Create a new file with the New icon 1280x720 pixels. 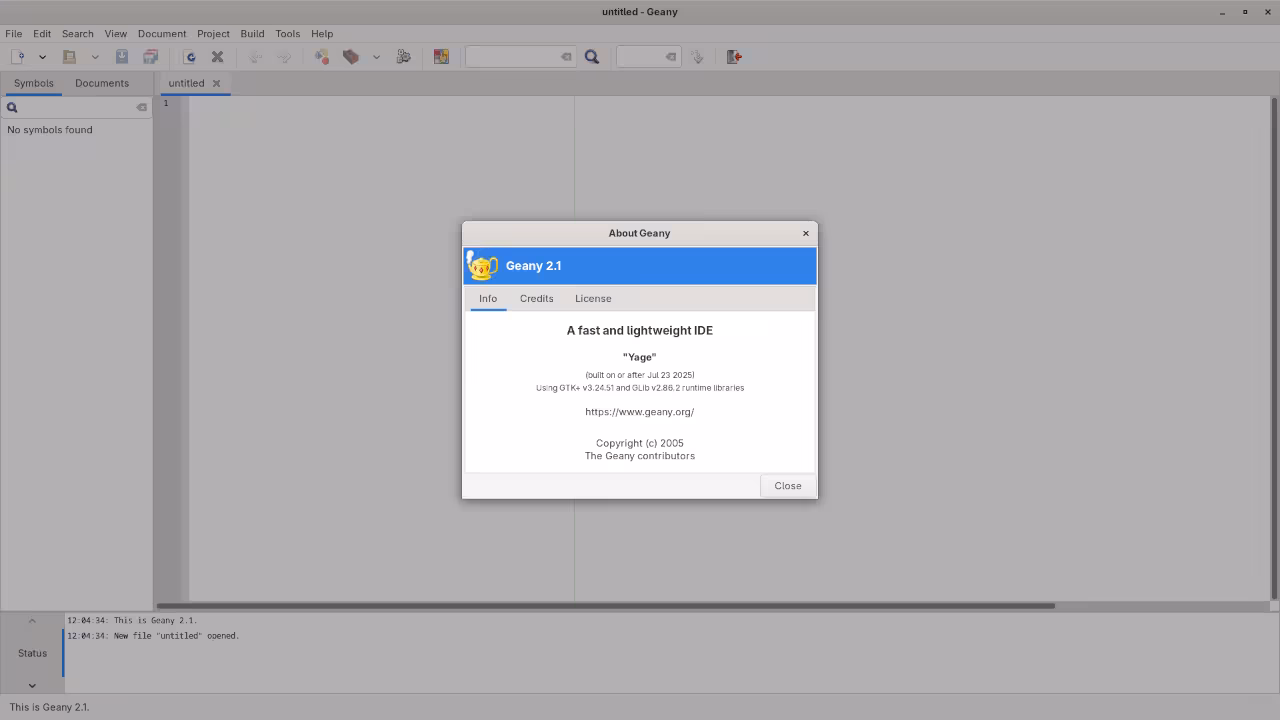(x=18, y=56)
